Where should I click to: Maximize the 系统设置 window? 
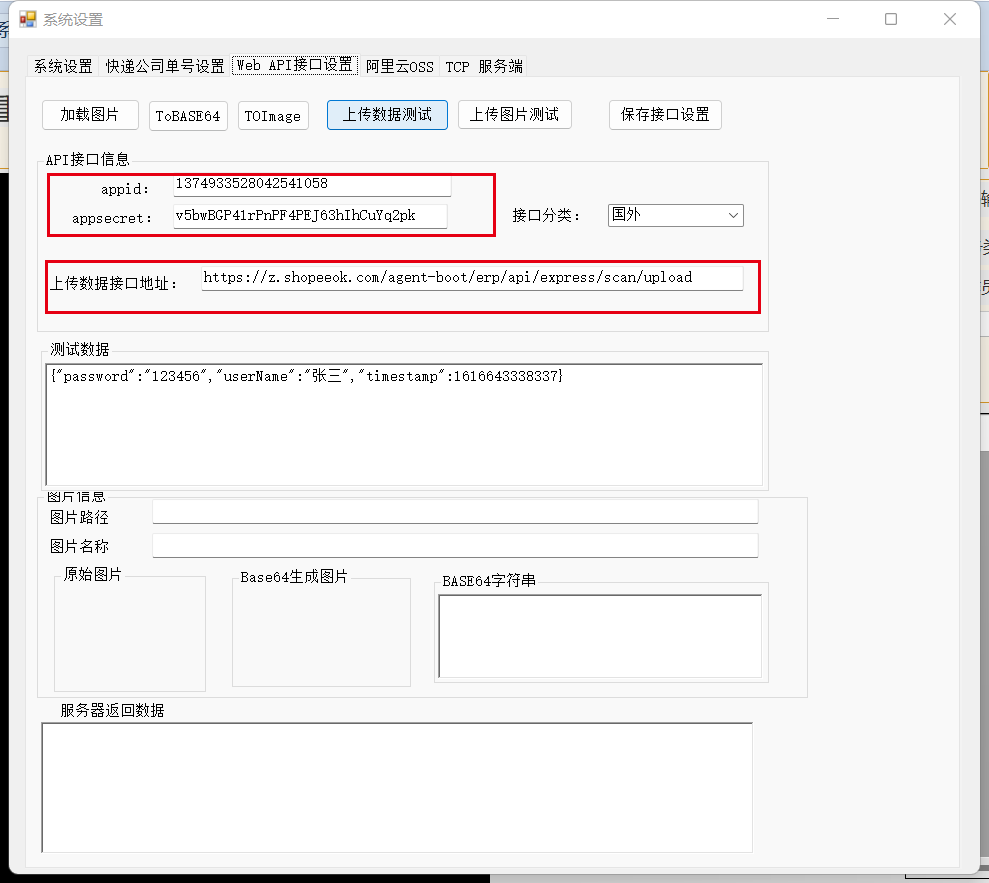[891, 20]
